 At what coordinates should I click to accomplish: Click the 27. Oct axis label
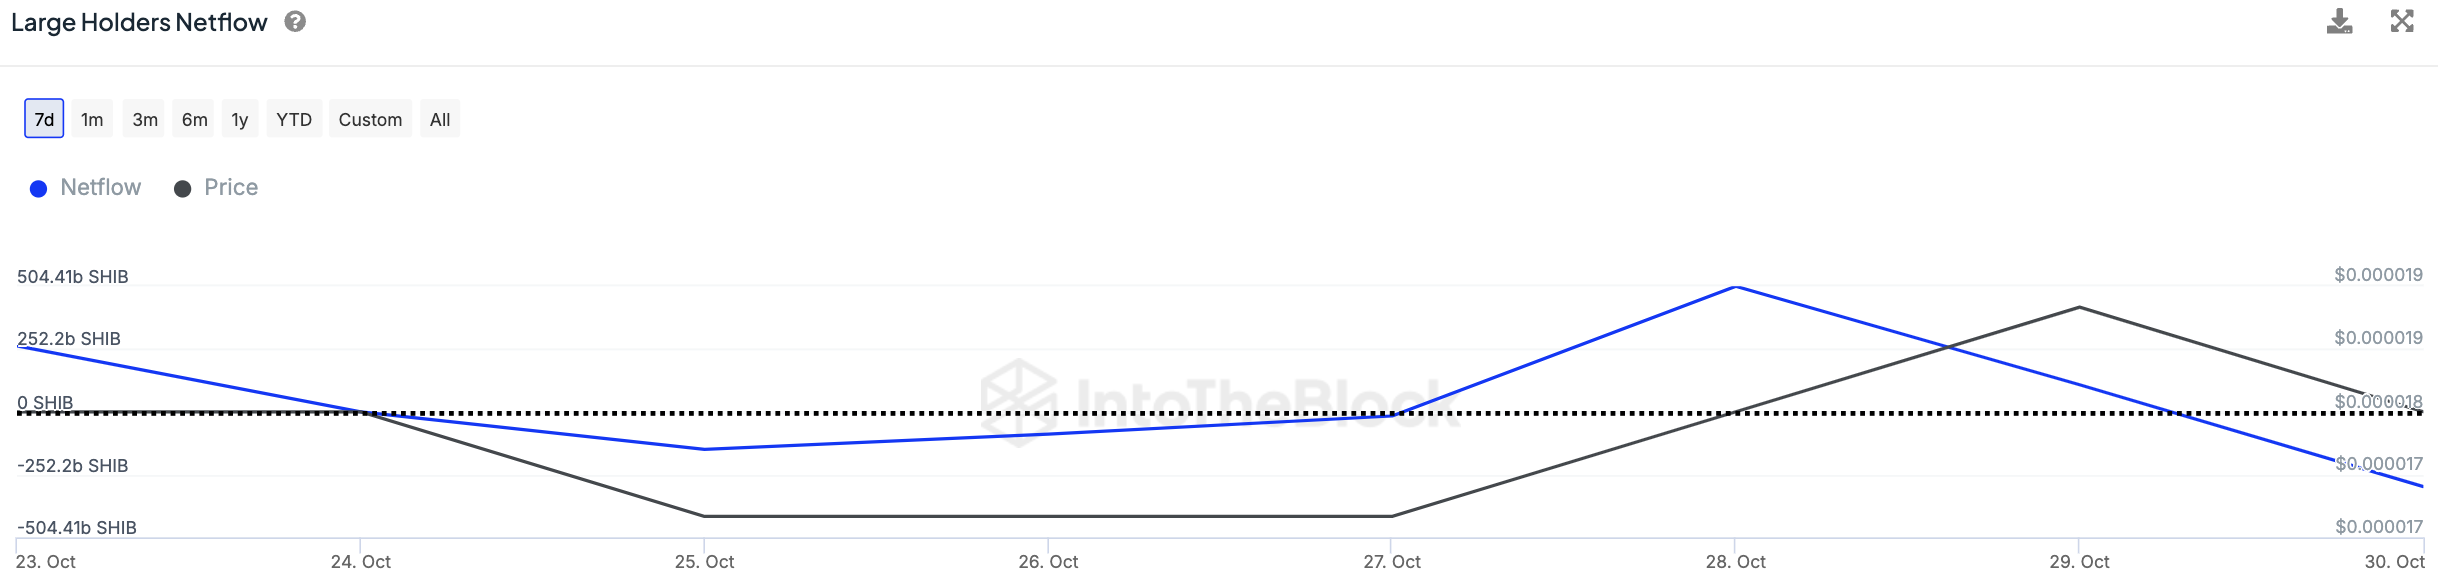(1392, 562)
